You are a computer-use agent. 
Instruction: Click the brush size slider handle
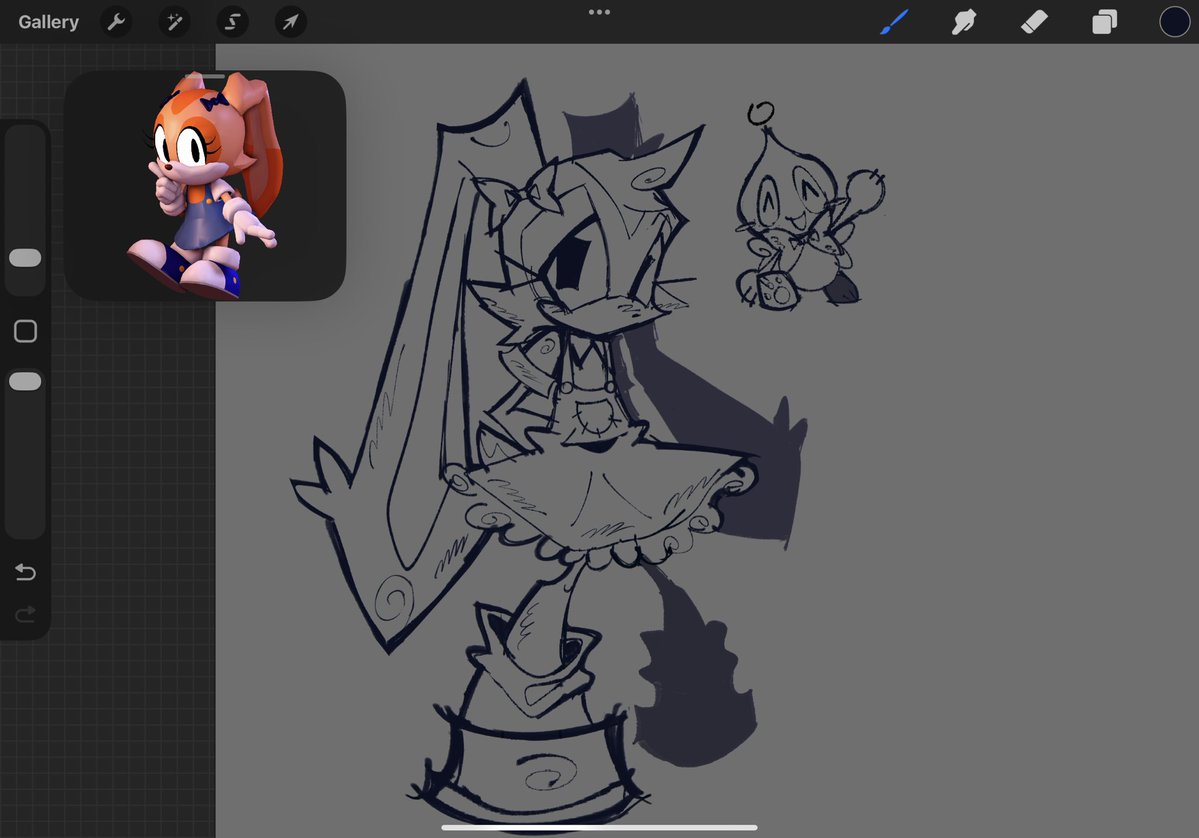pyautogui.click(x=25, y=258)
